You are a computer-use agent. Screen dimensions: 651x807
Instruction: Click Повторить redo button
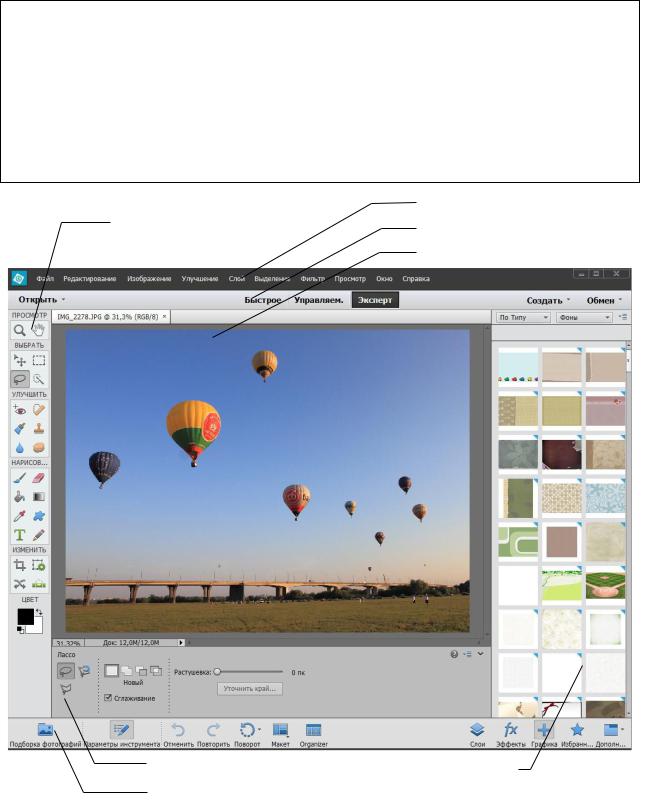[213, 734]
